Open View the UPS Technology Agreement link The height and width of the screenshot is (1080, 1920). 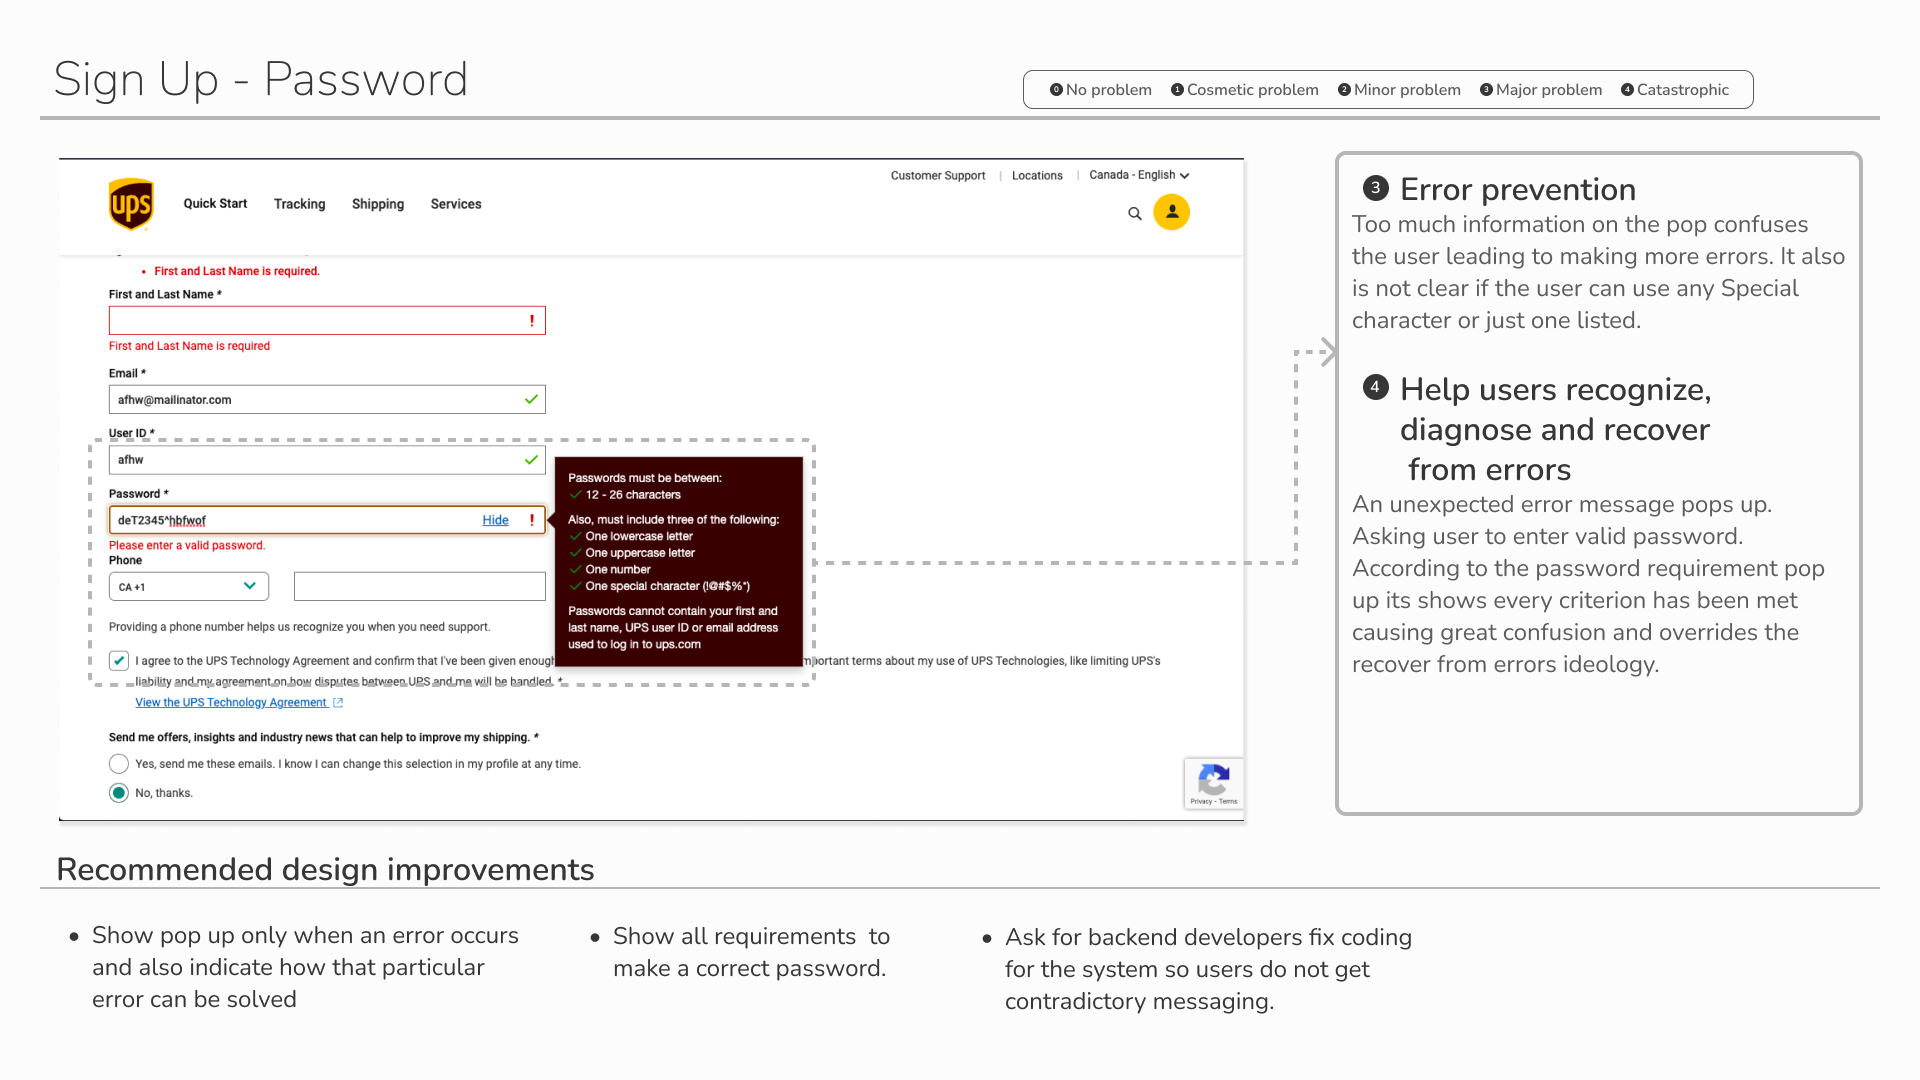point(231,703)
